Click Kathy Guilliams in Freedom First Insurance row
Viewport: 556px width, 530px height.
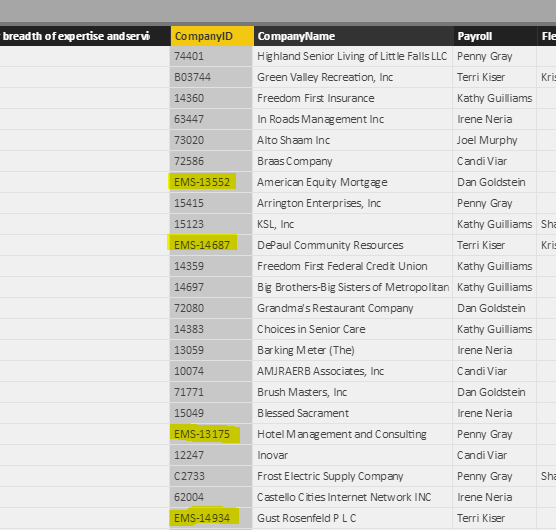point(494,98)
